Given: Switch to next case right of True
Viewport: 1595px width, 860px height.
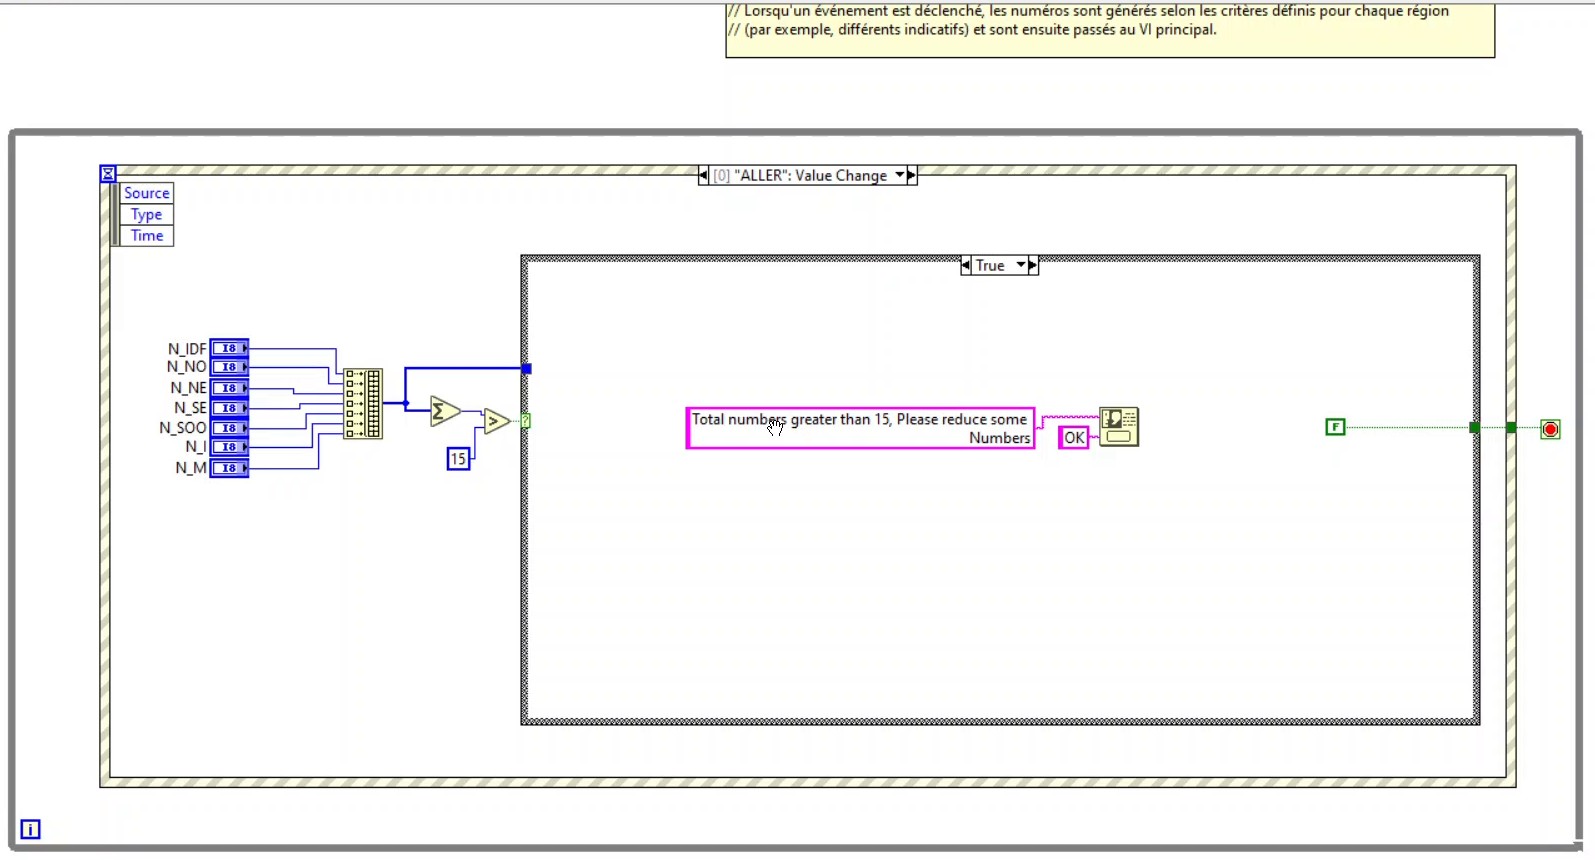Looking at the screenshot, I should [x=1033, y=265].
